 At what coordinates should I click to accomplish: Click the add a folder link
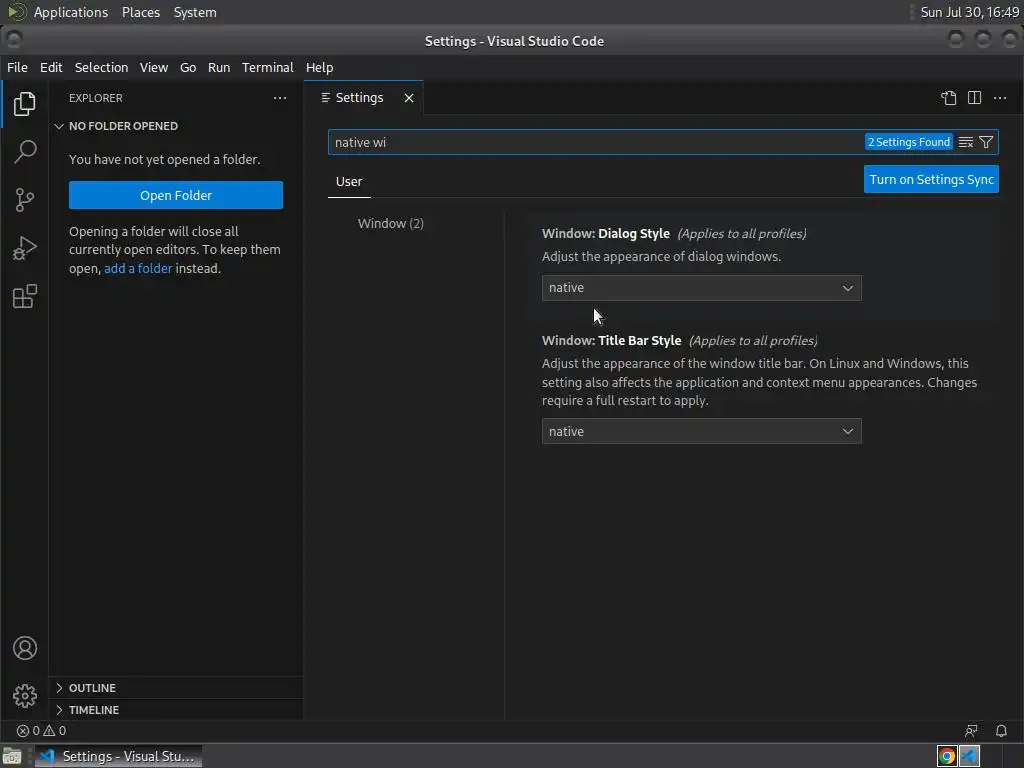pyautogui.click(x=138, y=268)
